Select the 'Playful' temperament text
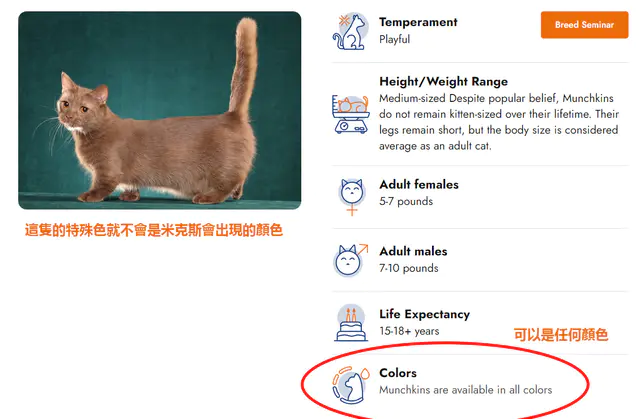This screenshot has width=640, height=419. 394,40
